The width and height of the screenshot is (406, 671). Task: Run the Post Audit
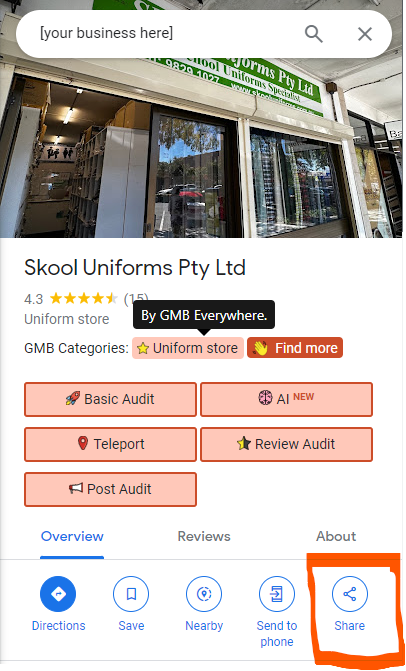click(x=110, y=489)
